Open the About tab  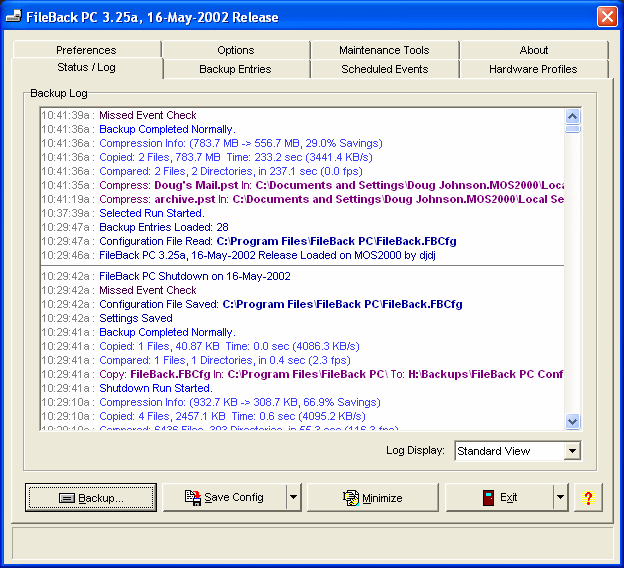[x=534, y=50]
